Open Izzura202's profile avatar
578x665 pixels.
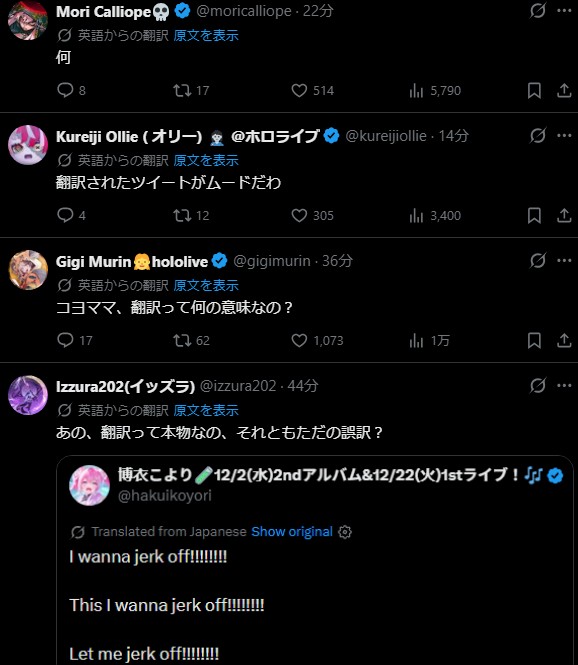[28, 395]
